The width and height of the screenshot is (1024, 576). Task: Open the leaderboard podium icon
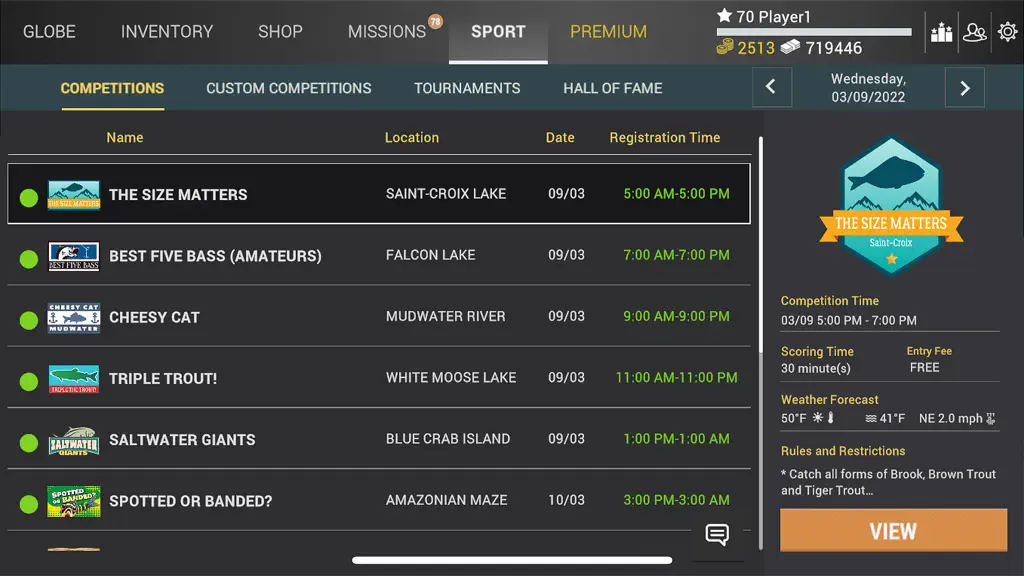coord(941,32)
